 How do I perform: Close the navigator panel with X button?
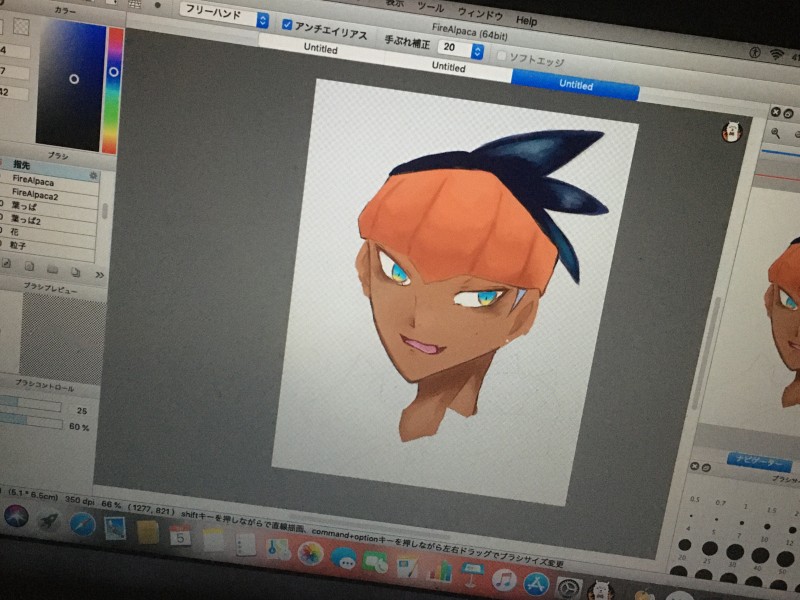pyautogui.click(x=776, y=112)
